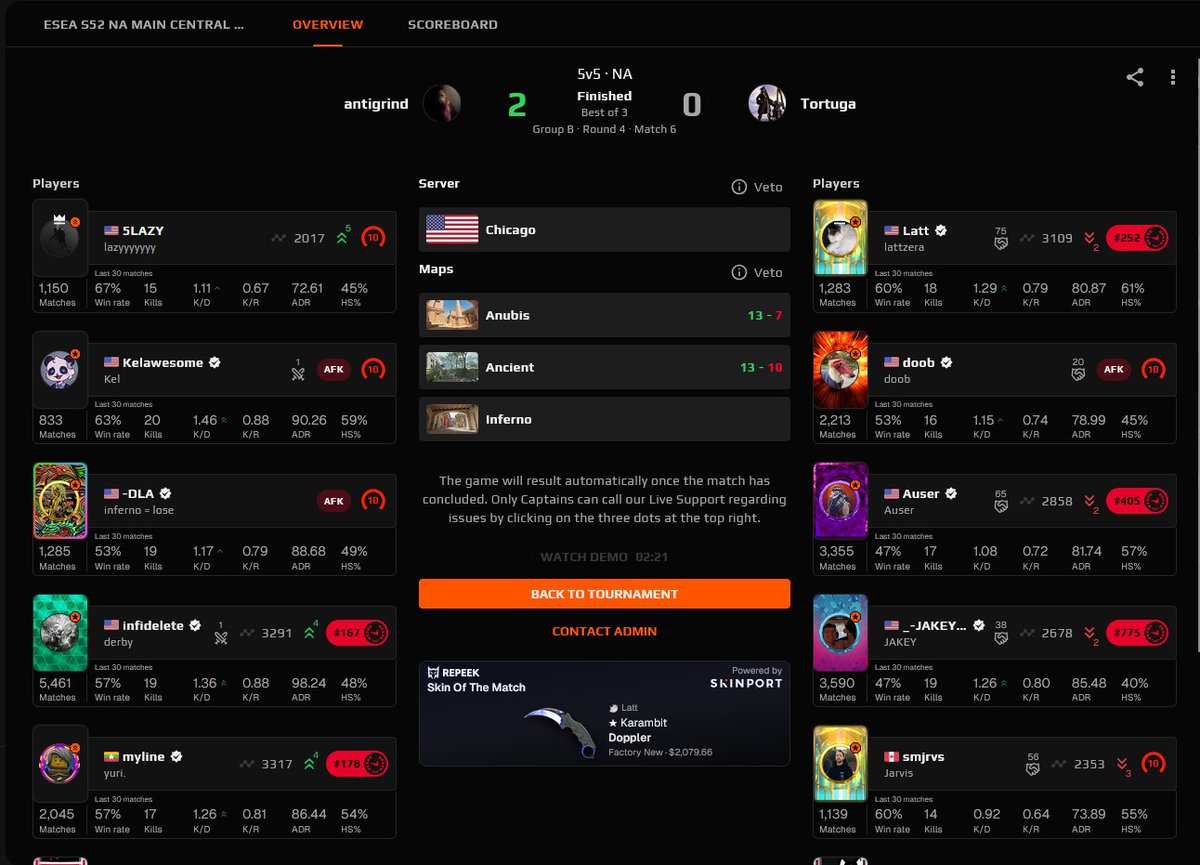Open myline's player profile card
The width and height of the screenshot is (1200, 865).
pyautogui.click(x=214, y=787)
